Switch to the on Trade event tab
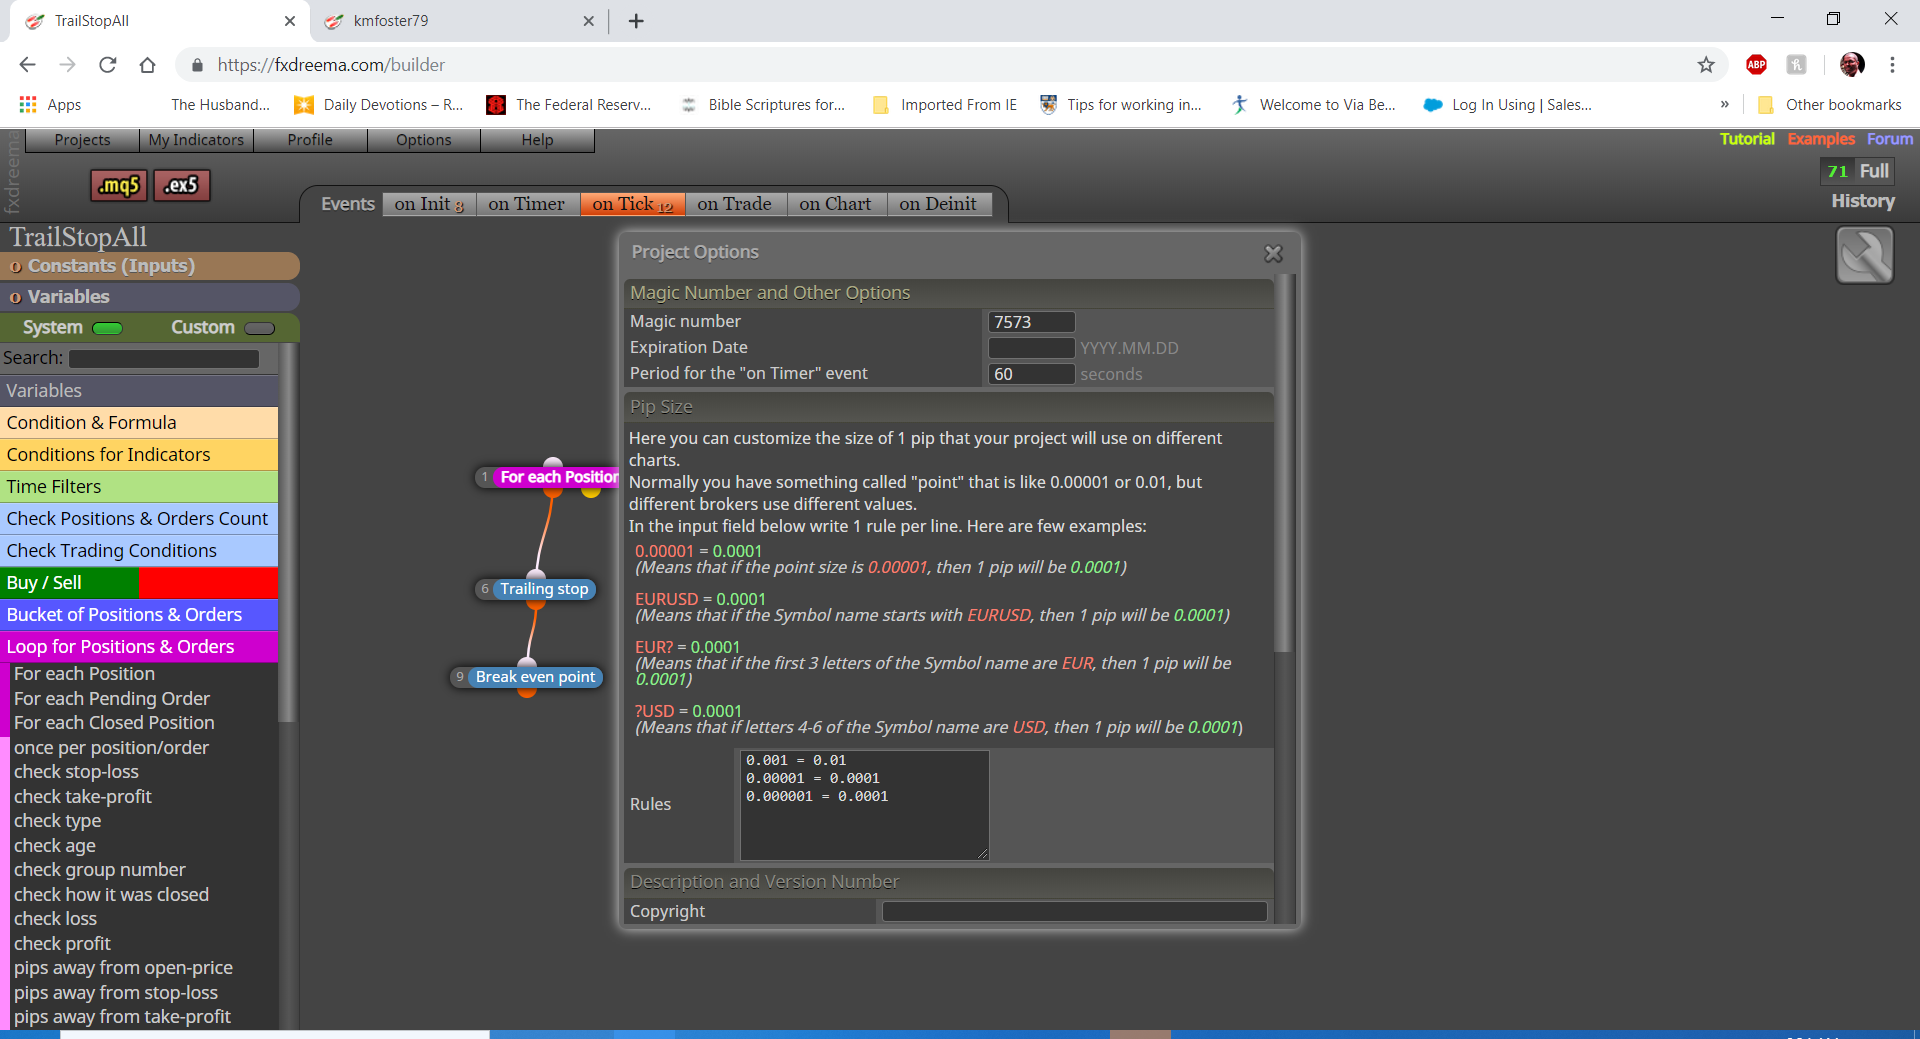 point(735,204)
